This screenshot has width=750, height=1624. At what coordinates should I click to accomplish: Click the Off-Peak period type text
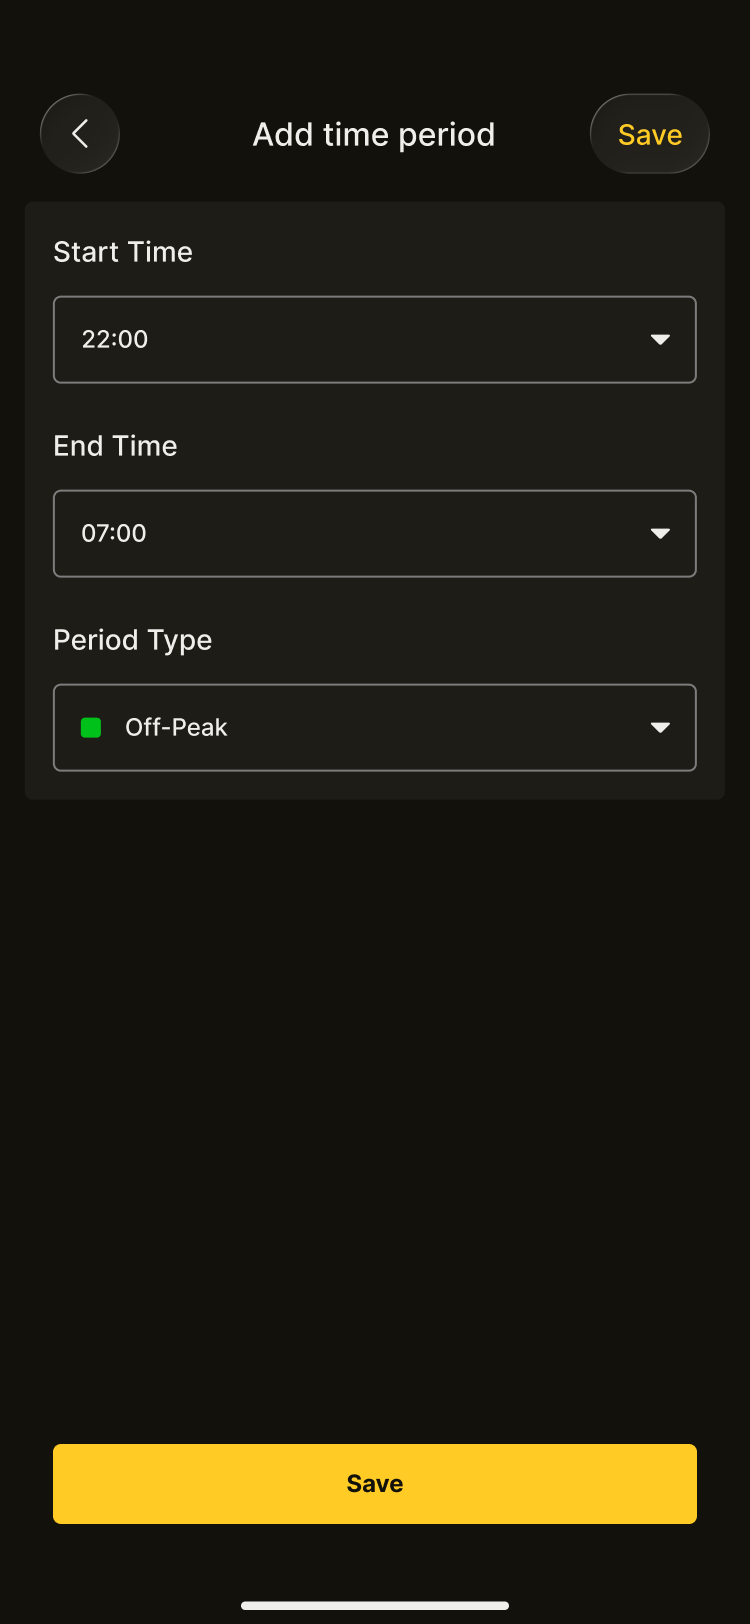[x=176, y=728]
